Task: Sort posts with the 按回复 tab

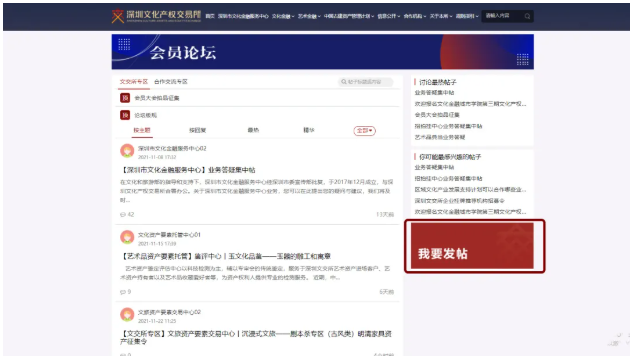Action: tap(197, 130)
